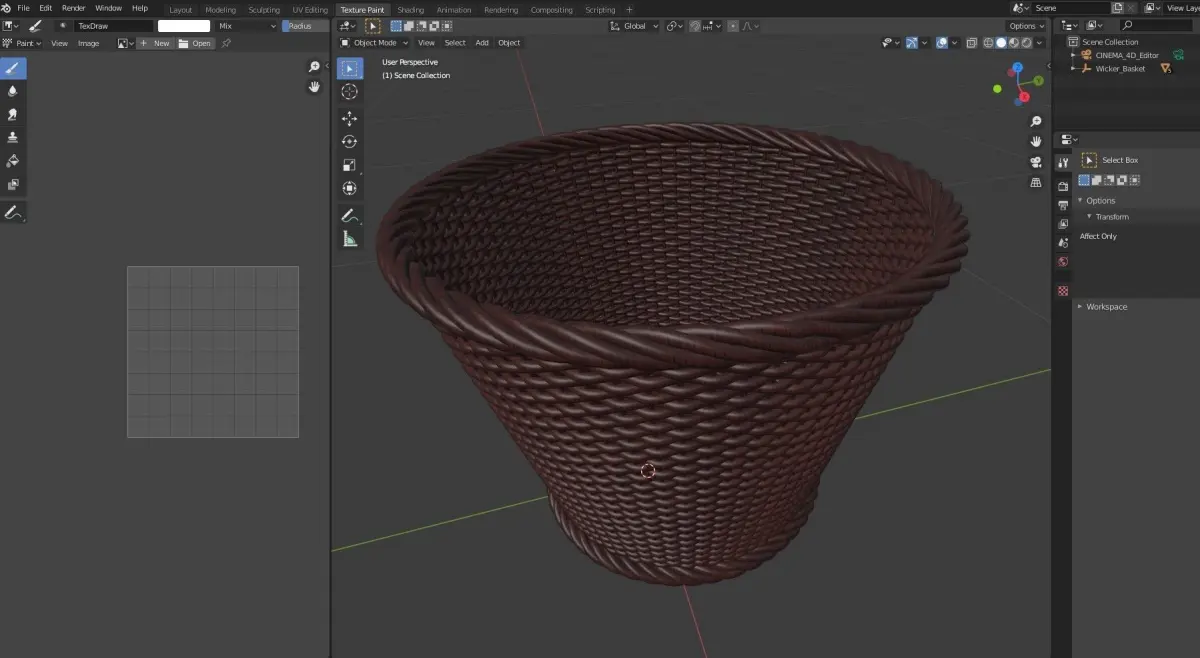Activate the Select Box tool in 3D viewport
The height and width of the screenshot is (658, 1200).
coord(349,68)
